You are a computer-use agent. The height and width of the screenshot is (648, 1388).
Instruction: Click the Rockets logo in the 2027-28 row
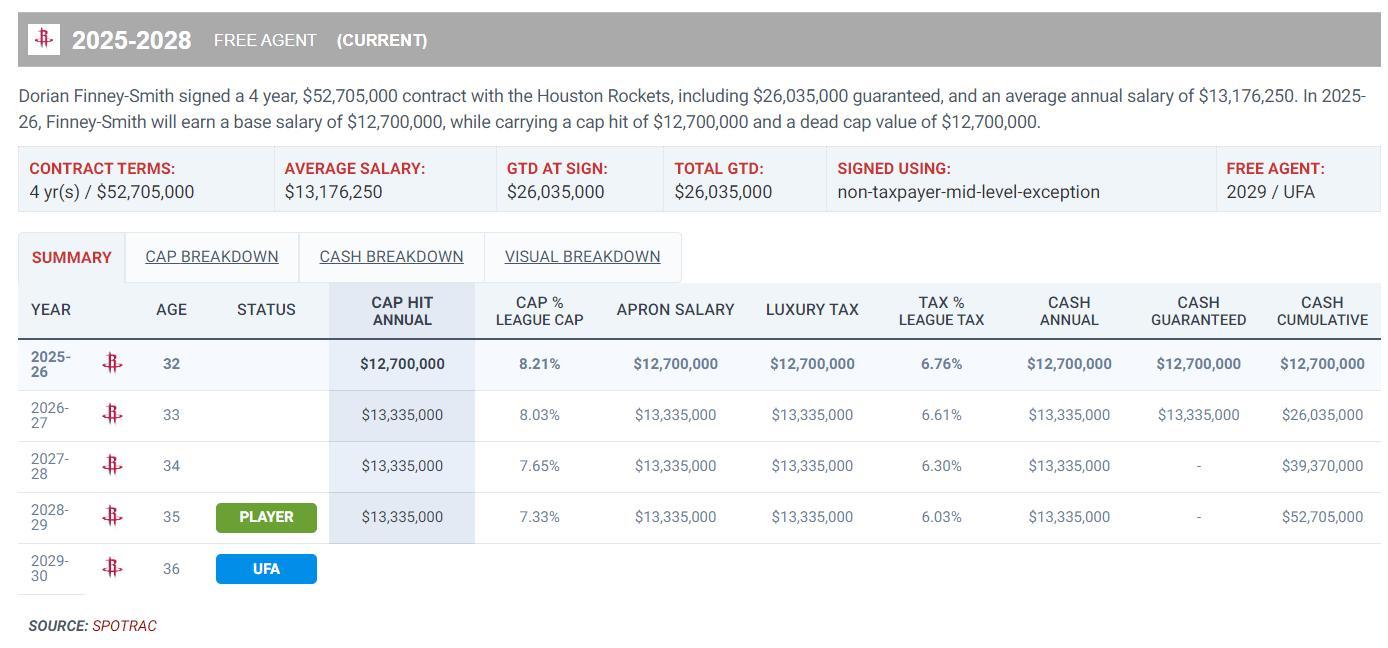click(x=112, y=466)
